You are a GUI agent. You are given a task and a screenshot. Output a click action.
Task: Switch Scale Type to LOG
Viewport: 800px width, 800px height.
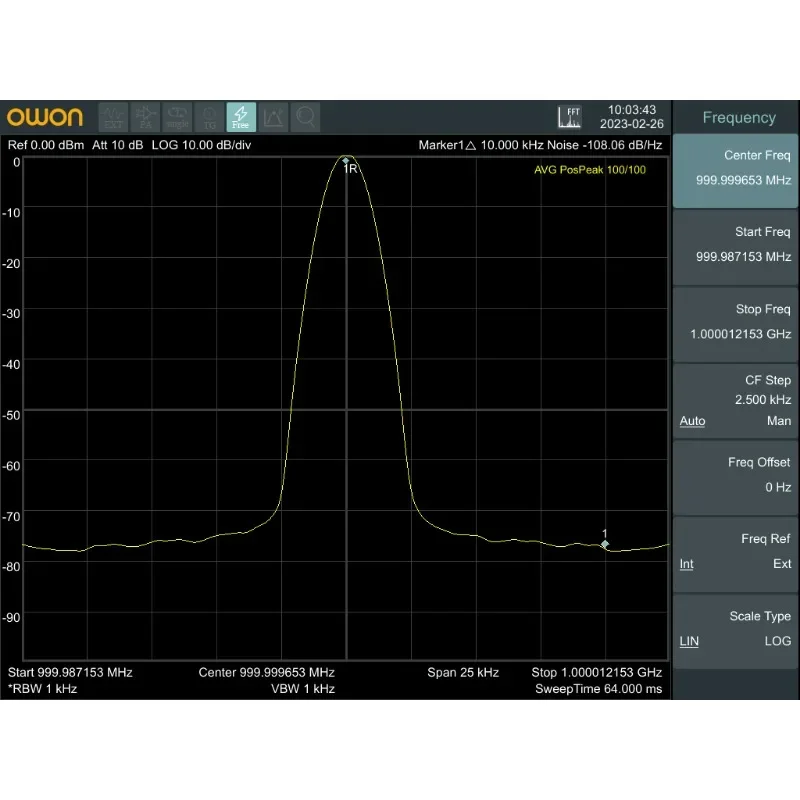777,641
